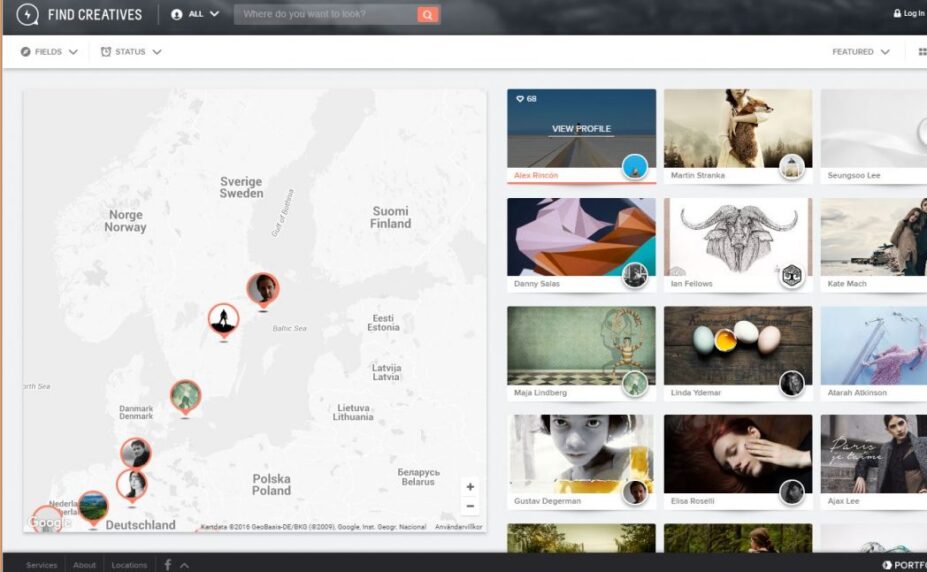Image resolution: width=927 pixels, height=572 pixels.
Task: Click the location search input field
Action: 325,15
